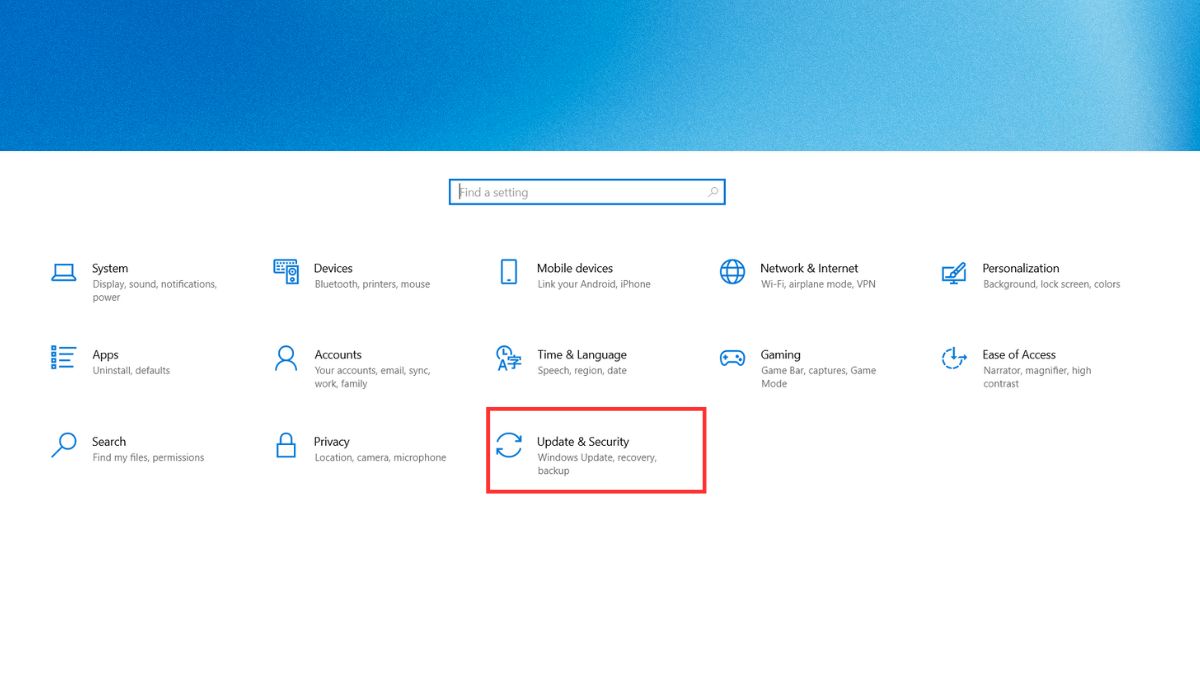Select the Time & Language title
The width and height of the screenshot is (1200, 675).
pos(582,355)
